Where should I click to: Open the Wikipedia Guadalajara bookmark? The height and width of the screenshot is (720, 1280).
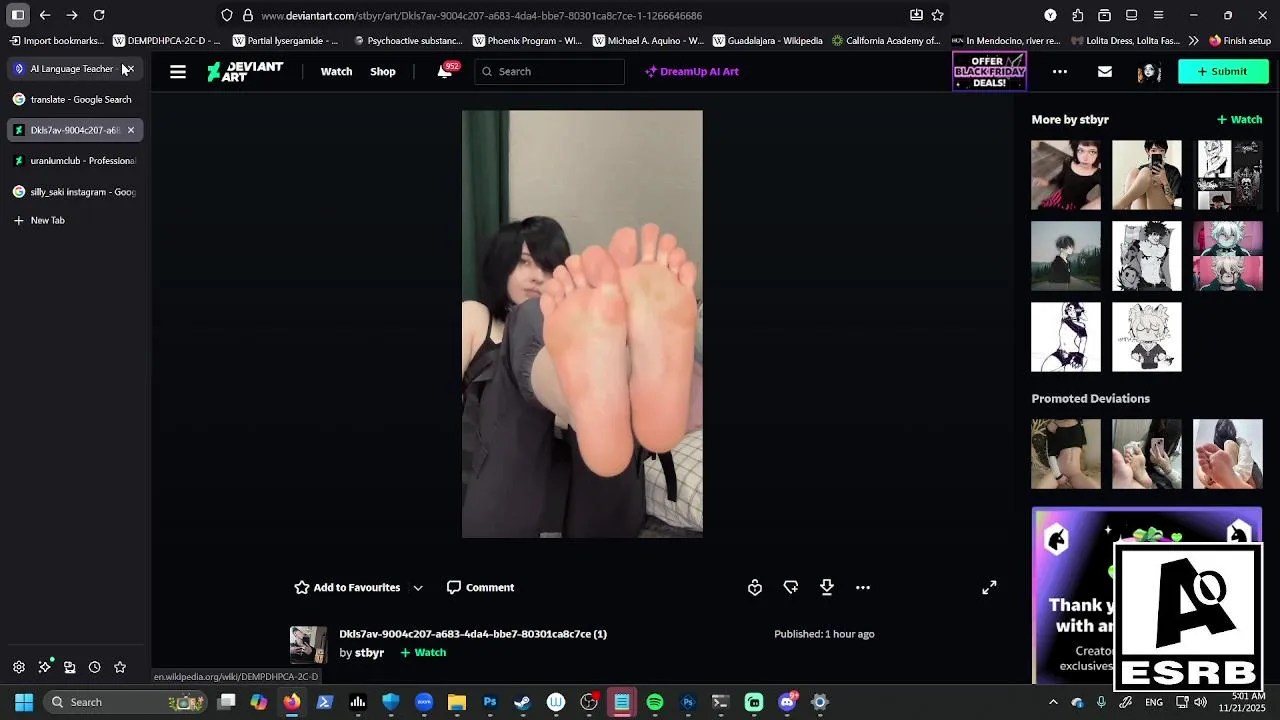pos(768,41)
